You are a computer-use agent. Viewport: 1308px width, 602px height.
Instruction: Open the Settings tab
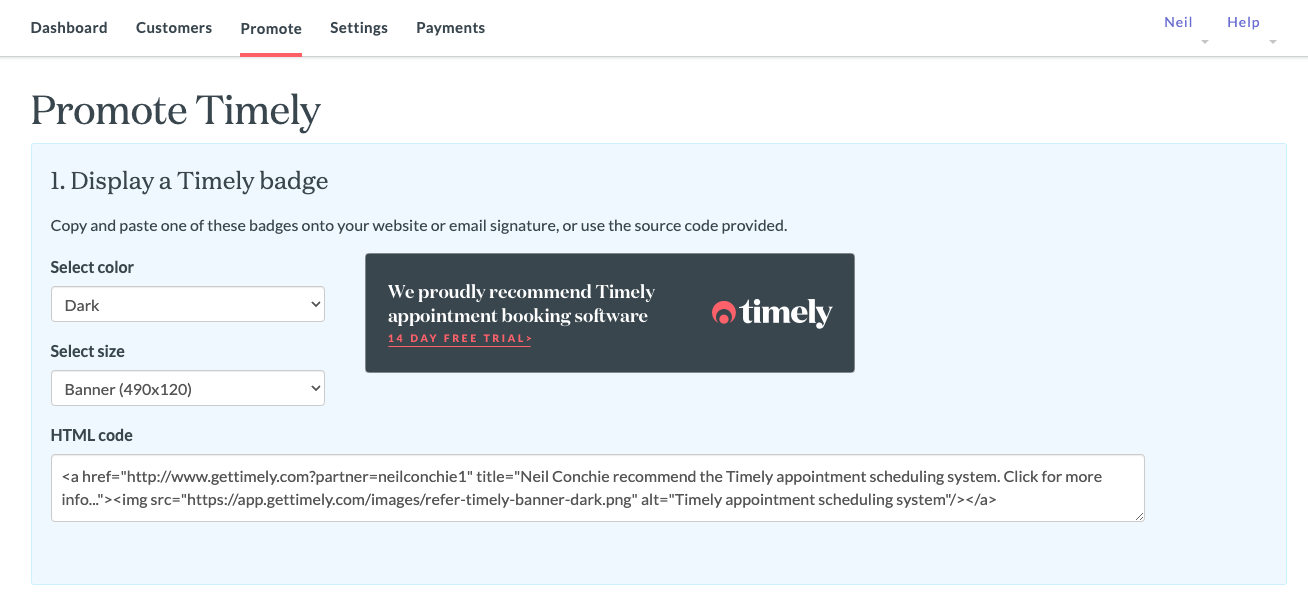359,28
